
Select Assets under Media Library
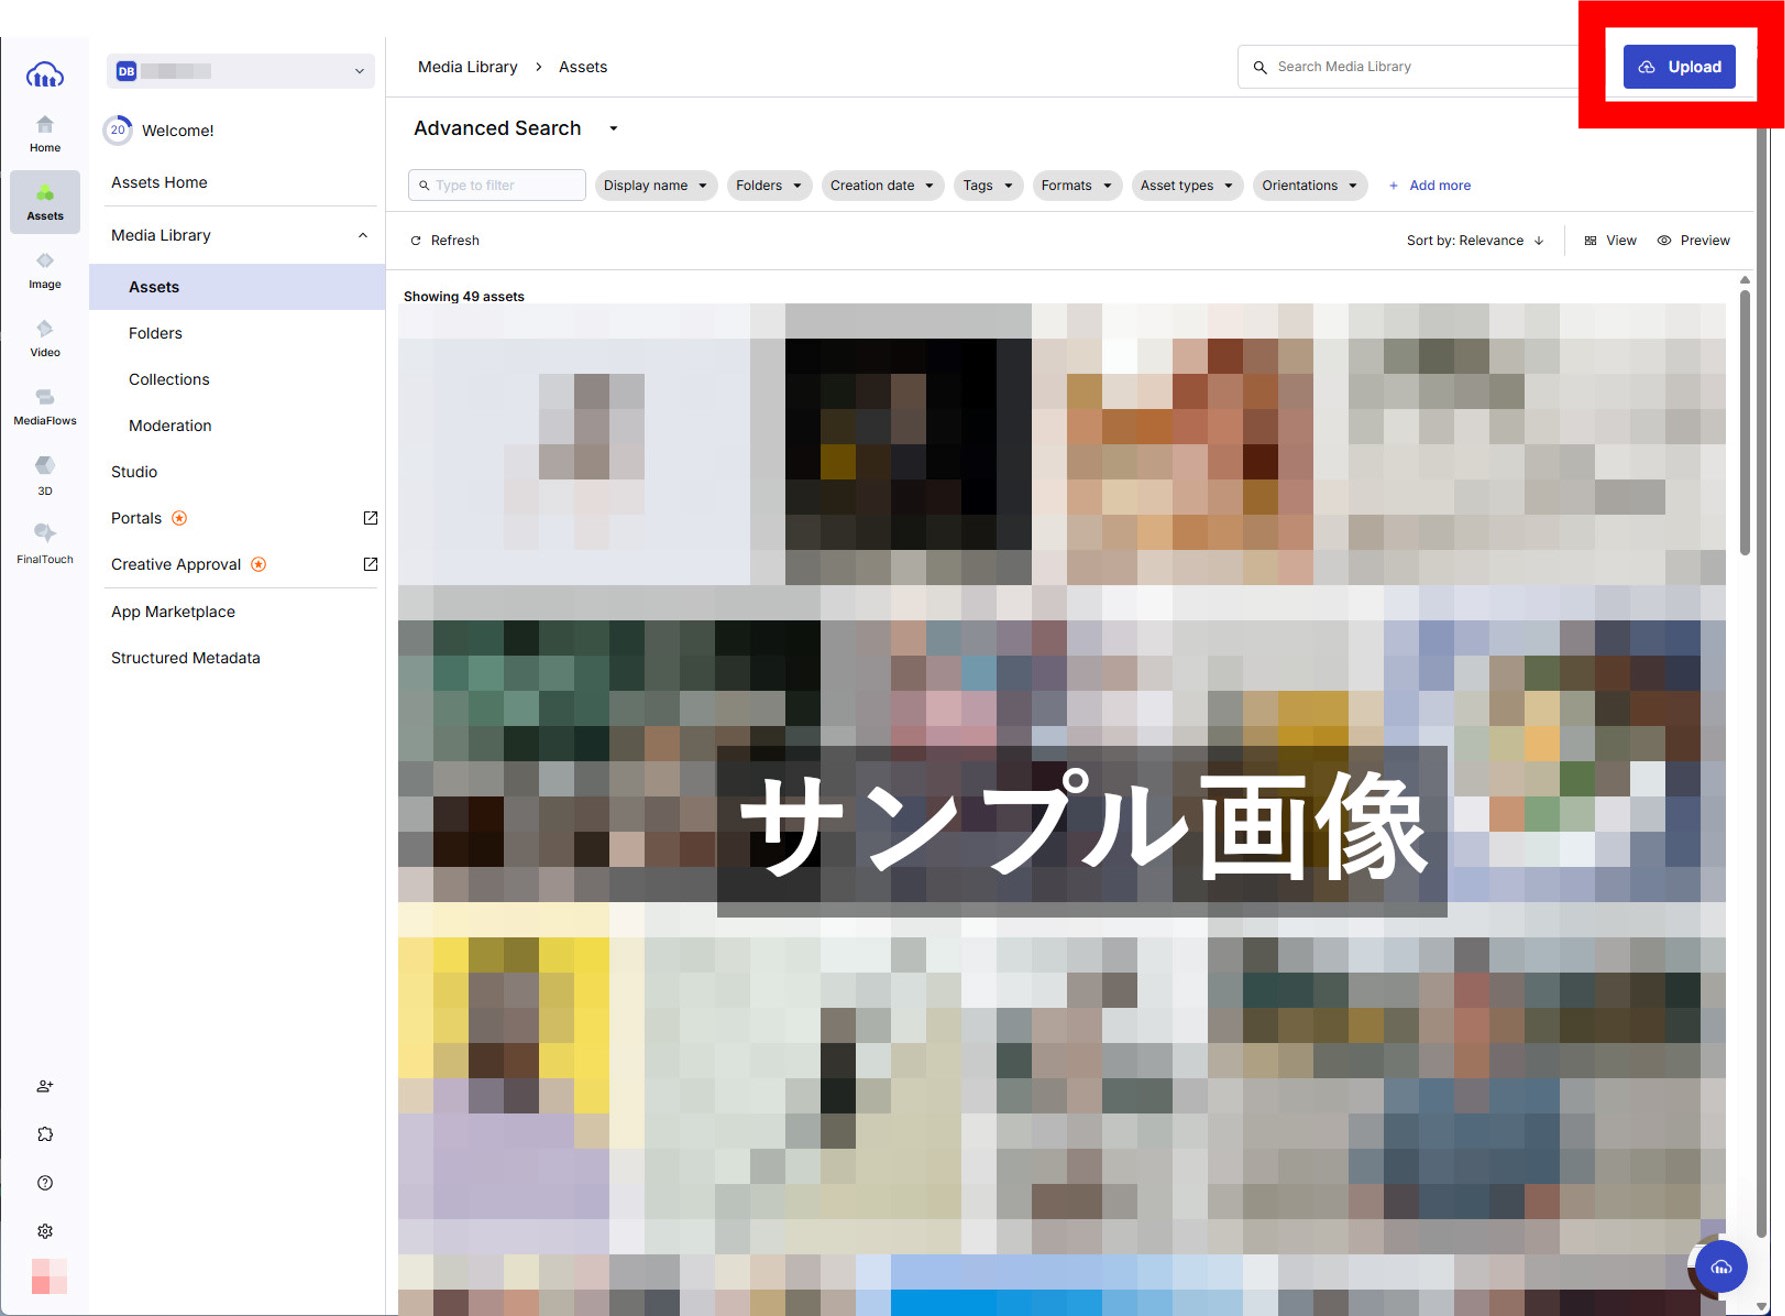click(237, 287)
